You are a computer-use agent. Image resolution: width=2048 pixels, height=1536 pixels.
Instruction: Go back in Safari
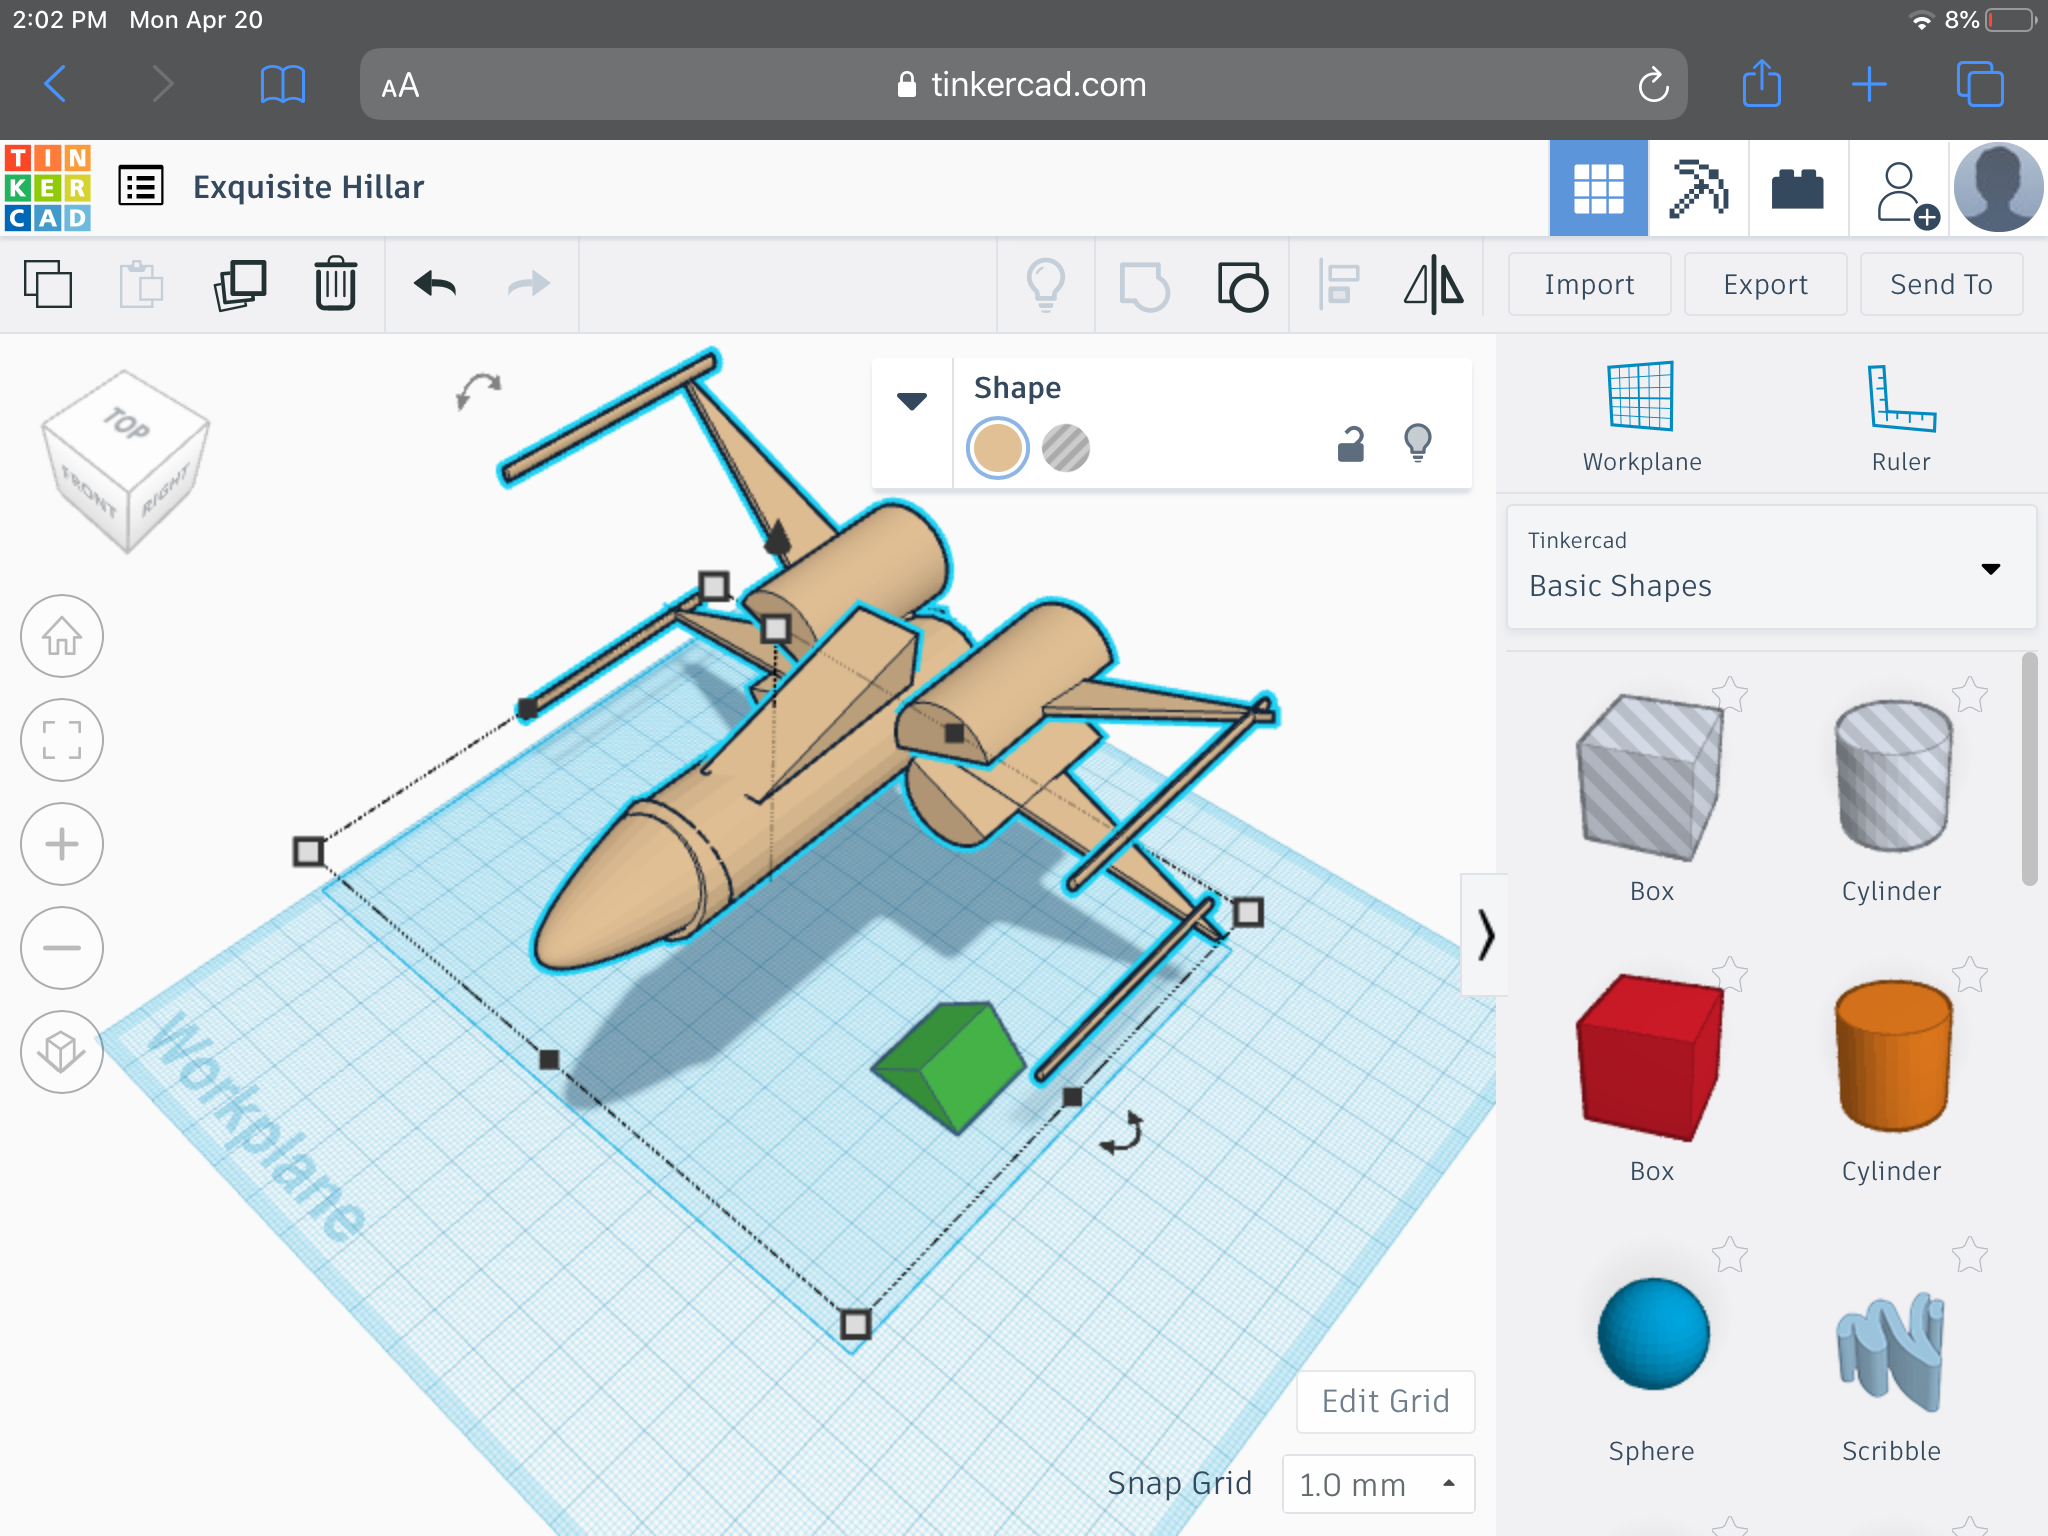[56, 84]
